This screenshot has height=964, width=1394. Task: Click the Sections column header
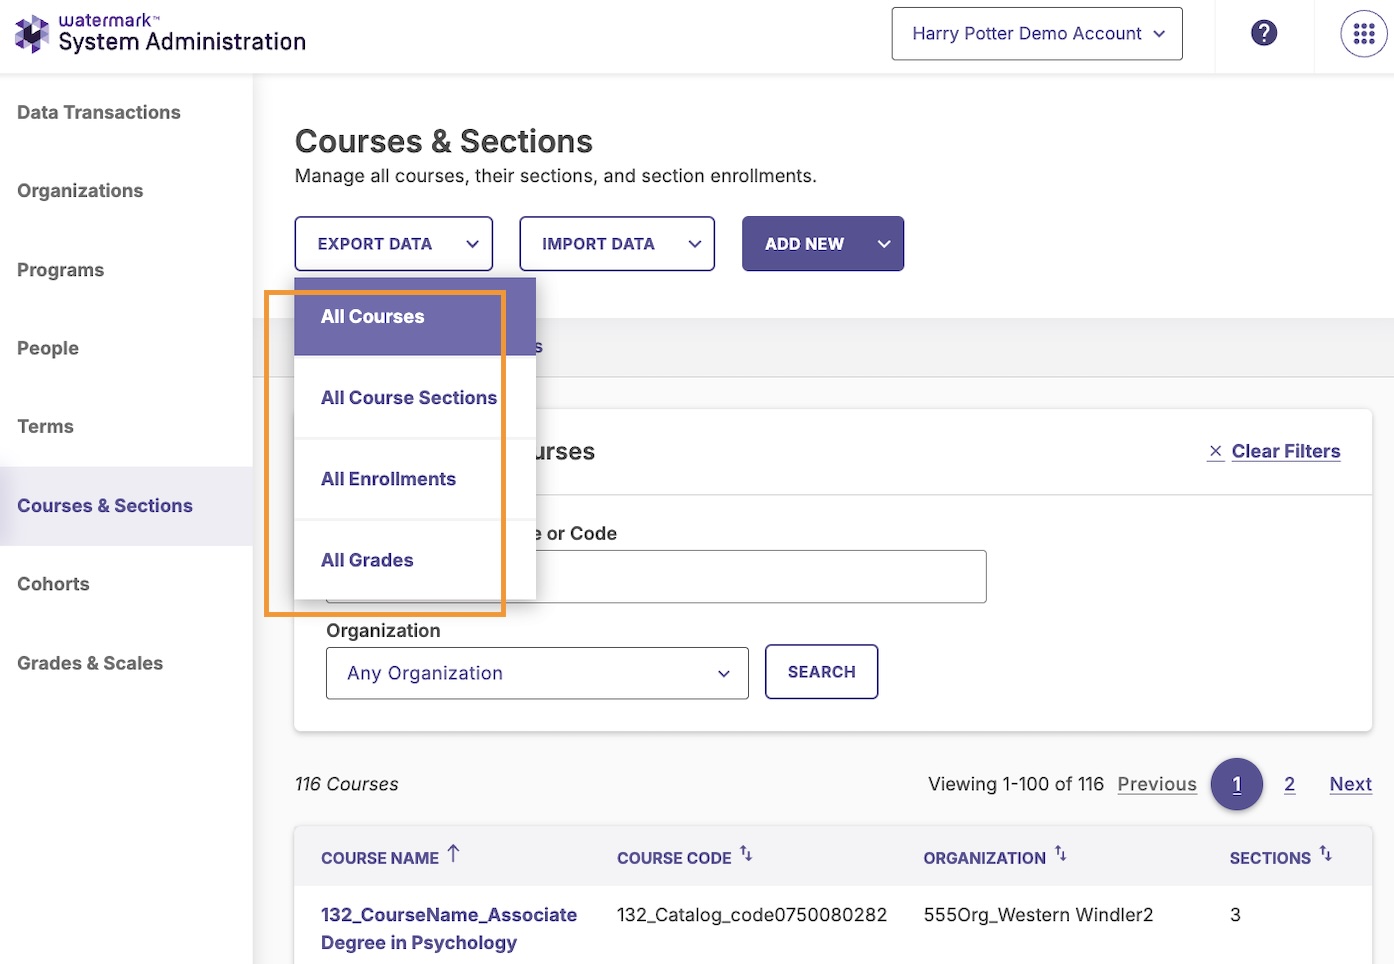1270,858
